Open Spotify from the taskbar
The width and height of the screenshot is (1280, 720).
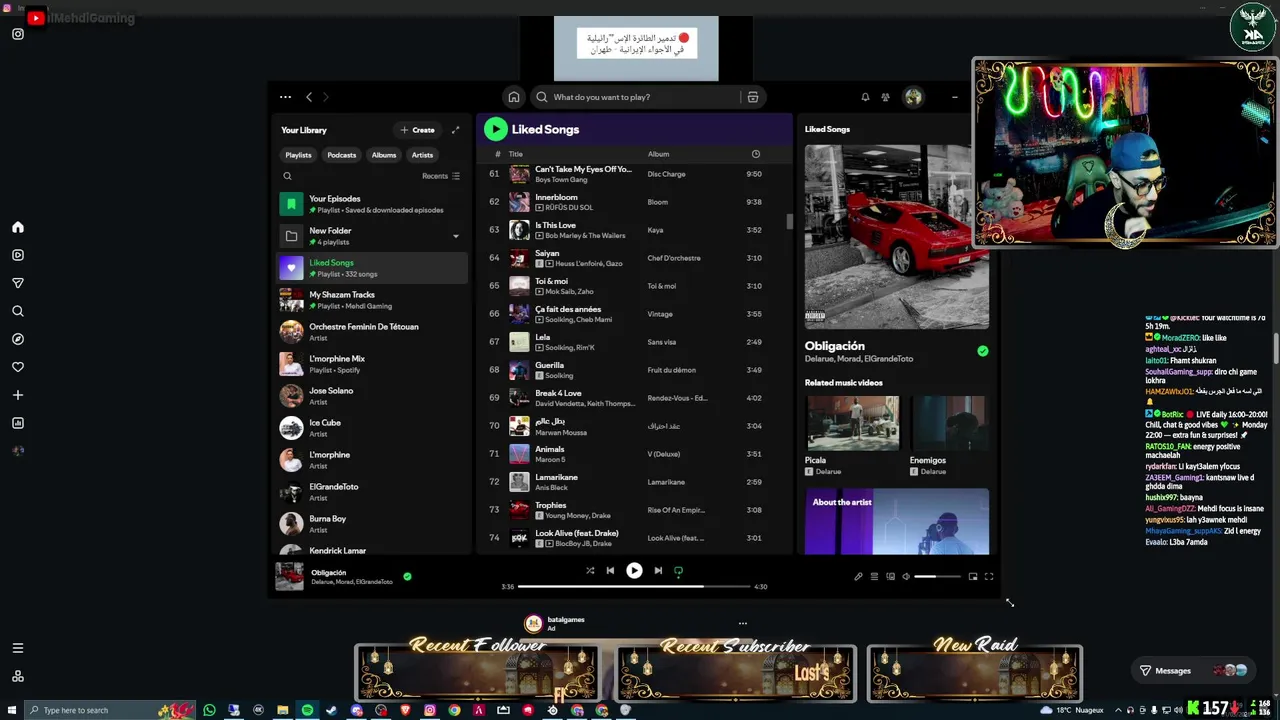pos(307,710)
